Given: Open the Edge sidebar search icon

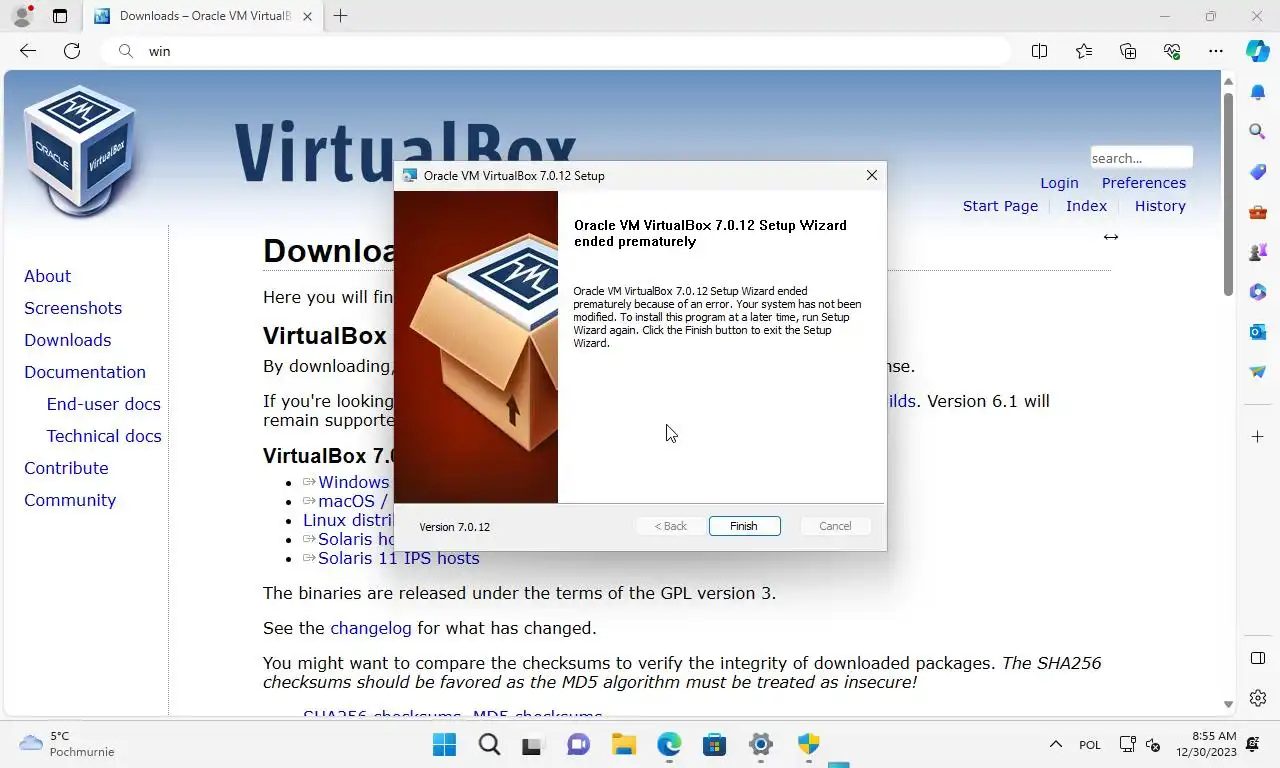Looking at the screenshot, I should pos(1258,132).
